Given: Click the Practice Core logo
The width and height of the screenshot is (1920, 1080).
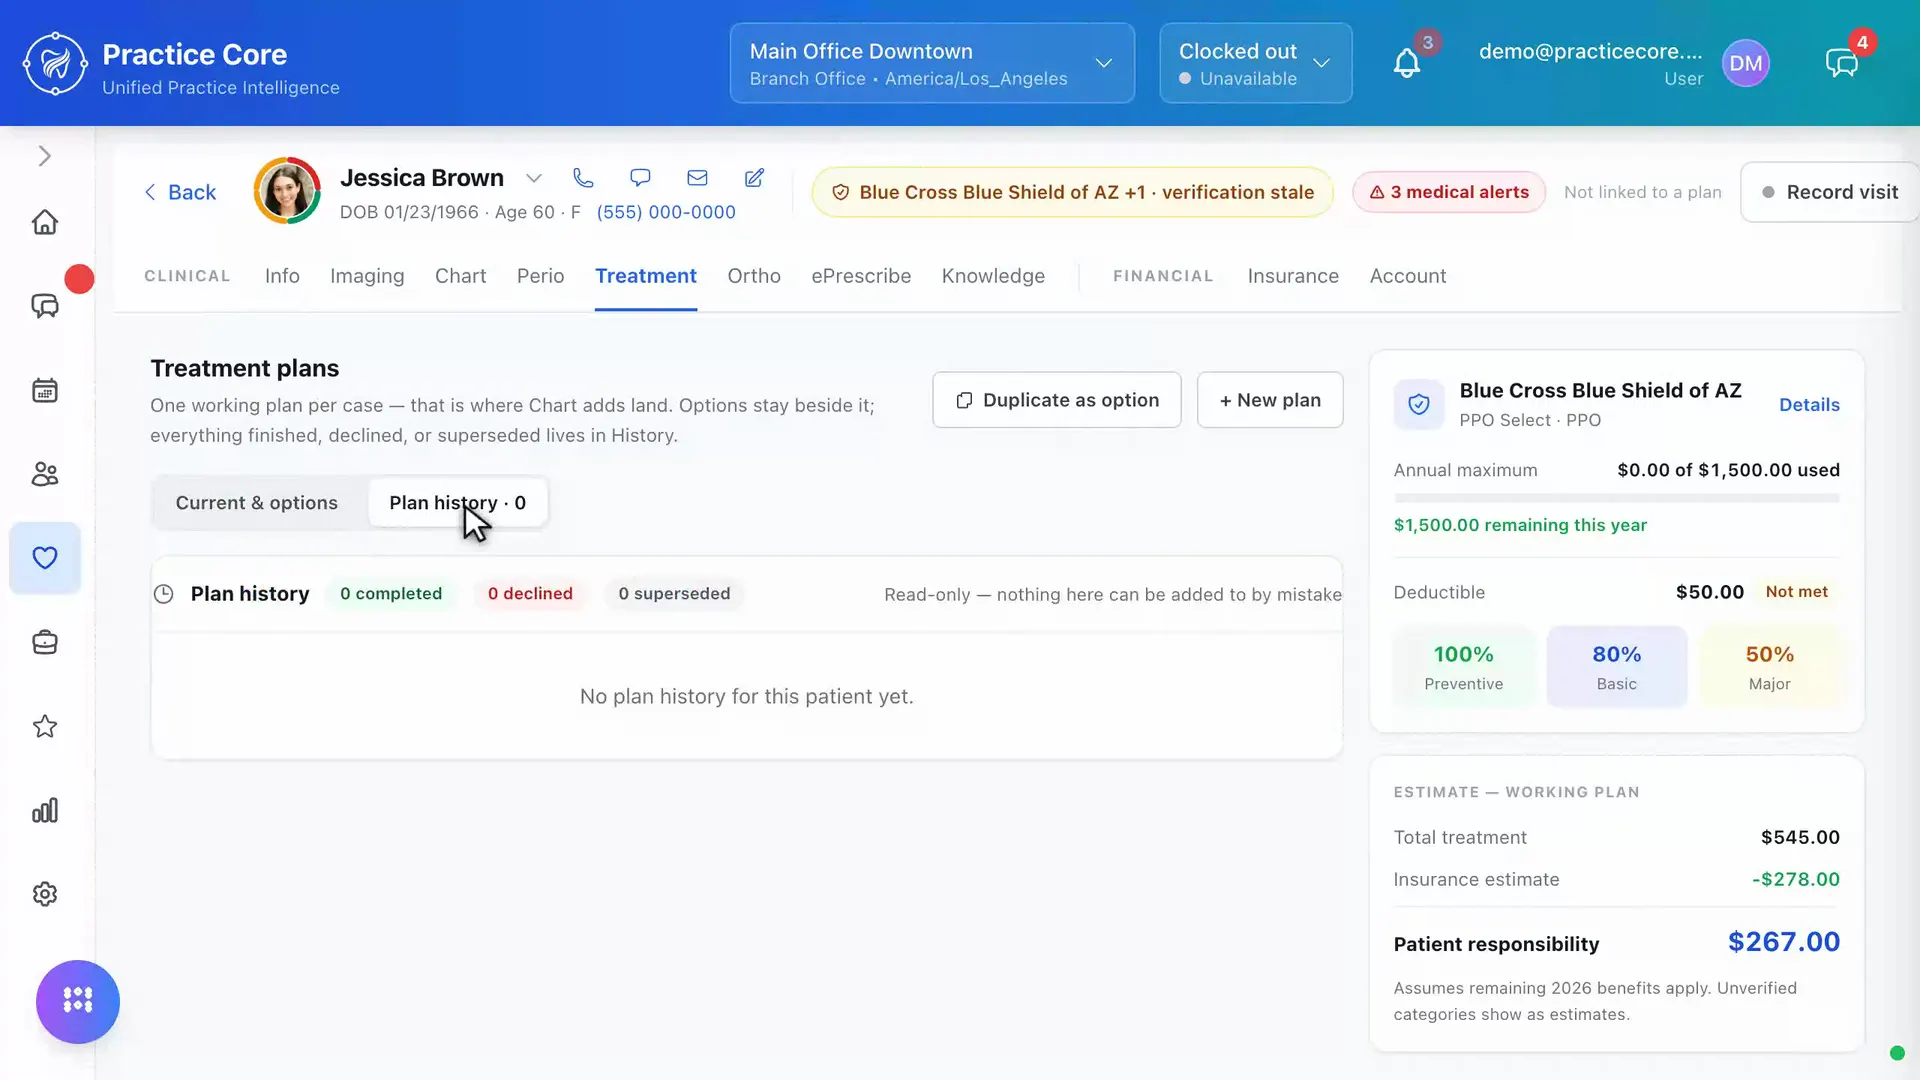Looking at the screenshot, I should click(x=55, y=64).
